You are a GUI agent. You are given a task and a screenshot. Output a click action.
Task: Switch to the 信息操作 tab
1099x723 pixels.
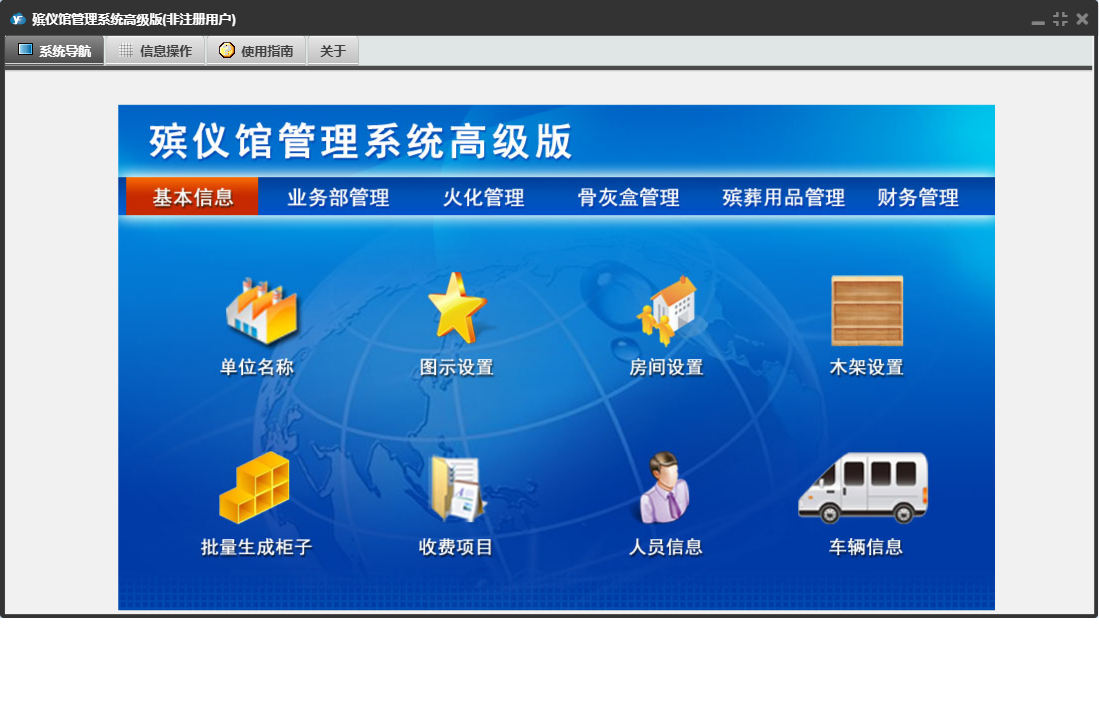click(x=156, y=50)
